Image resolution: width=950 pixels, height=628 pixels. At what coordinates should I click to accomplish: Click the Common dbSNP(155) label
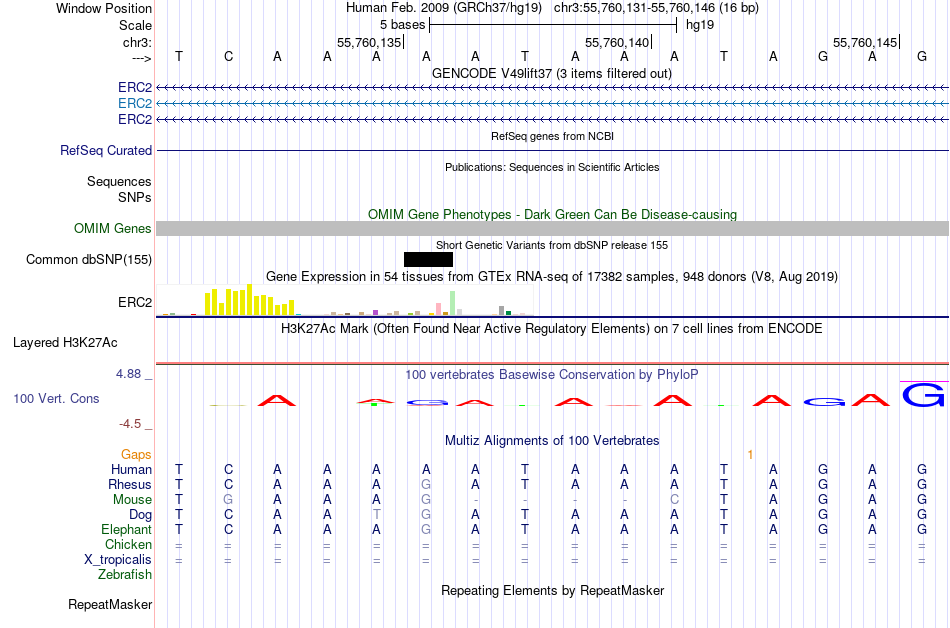click(89, 259)
